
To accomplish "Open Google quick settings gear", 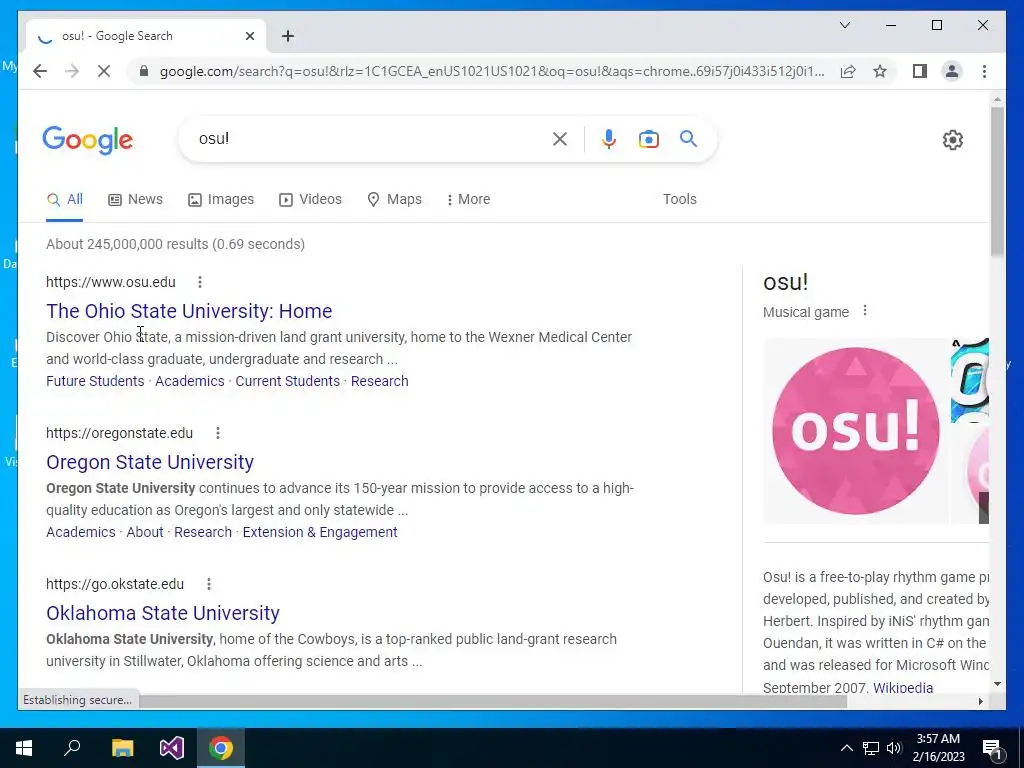I will [x=953, y=140].
